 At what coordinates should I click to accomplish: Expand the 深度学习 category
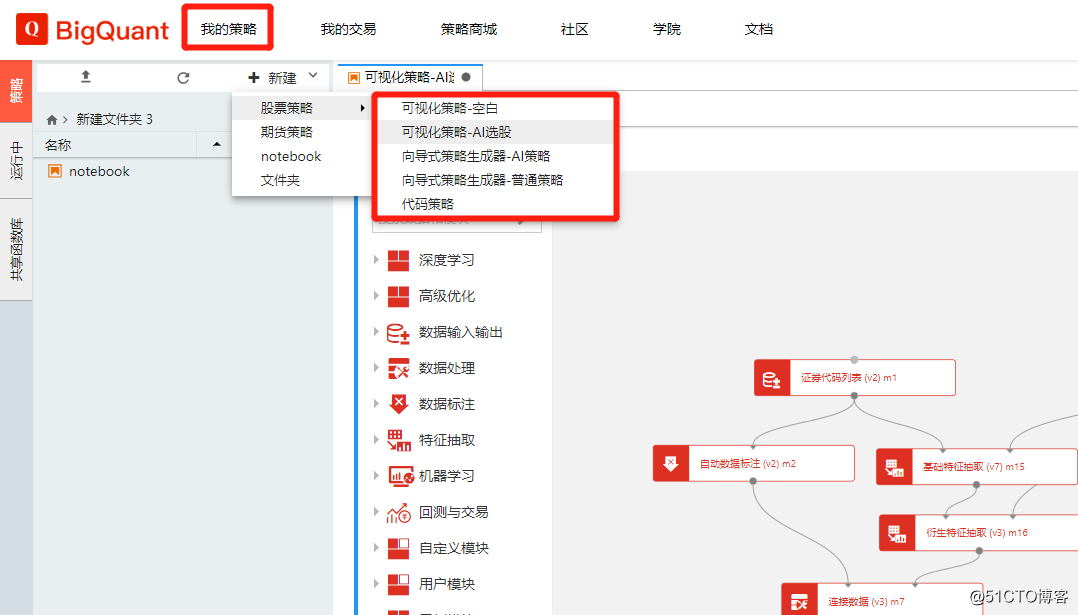376,260
